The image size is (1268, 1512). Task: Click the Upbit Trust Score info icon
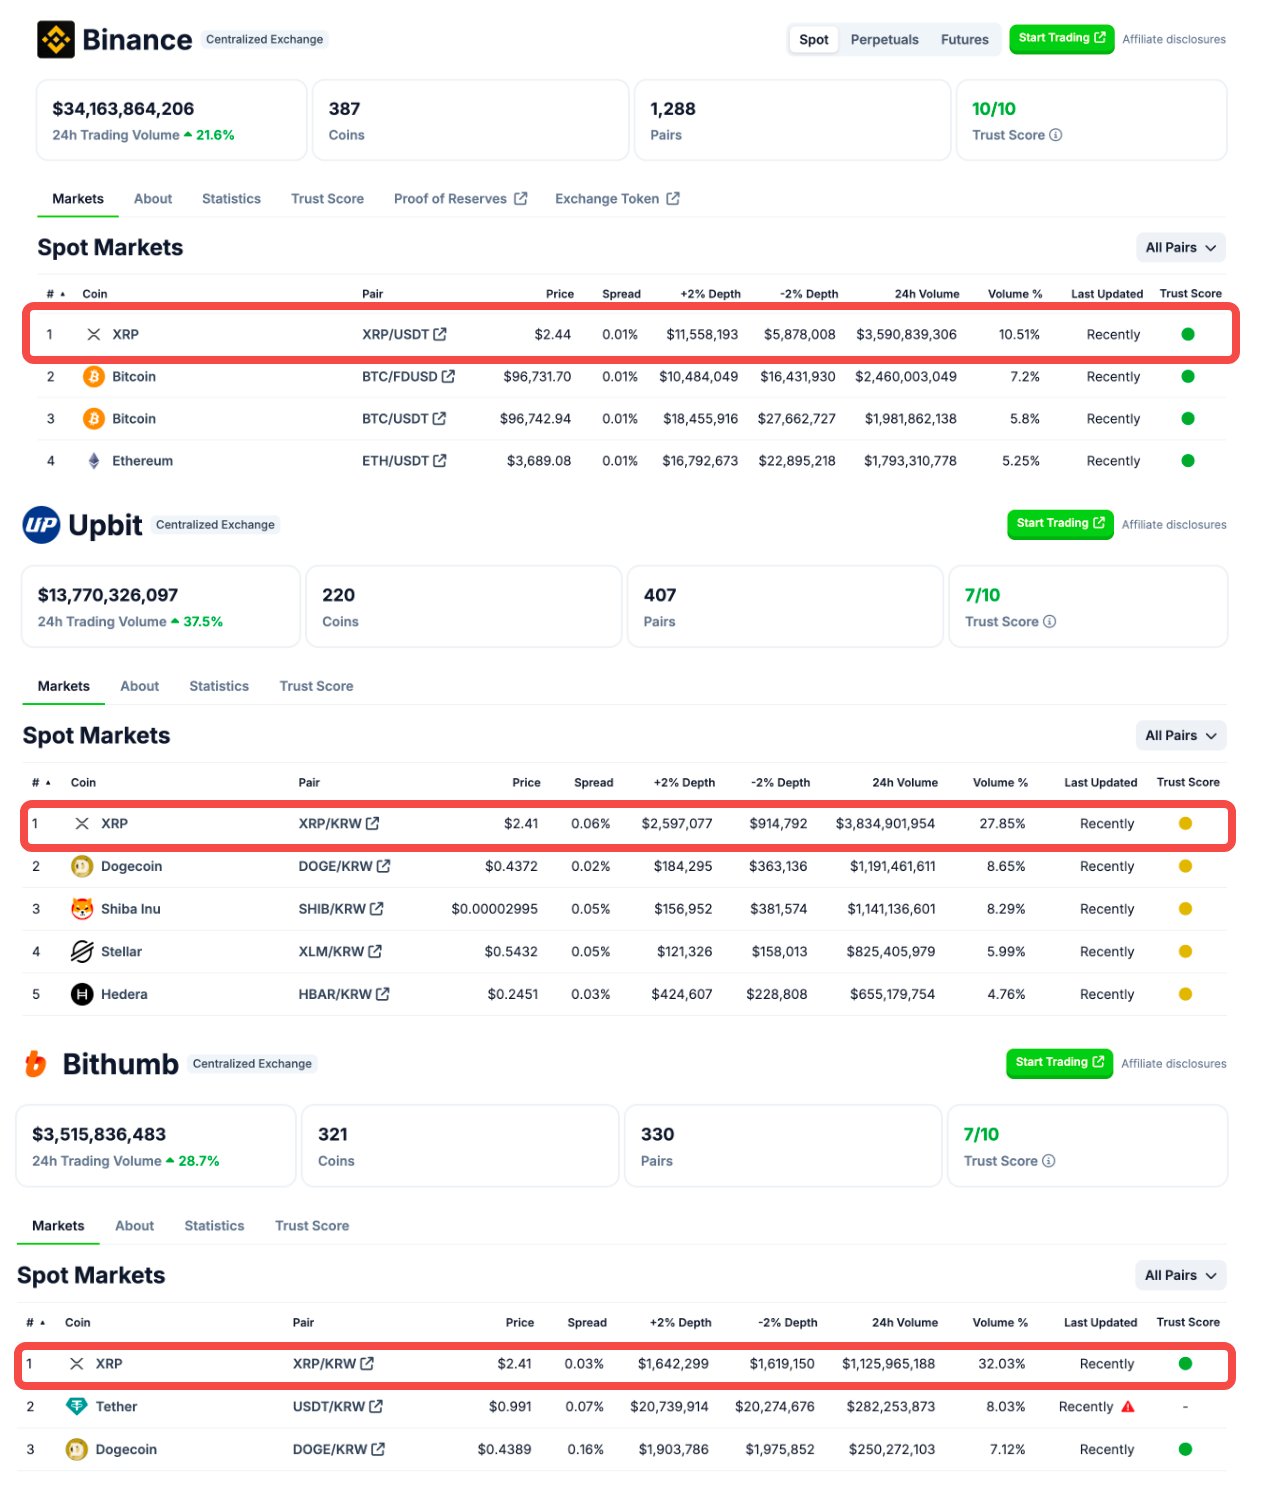pos(1050,622)
